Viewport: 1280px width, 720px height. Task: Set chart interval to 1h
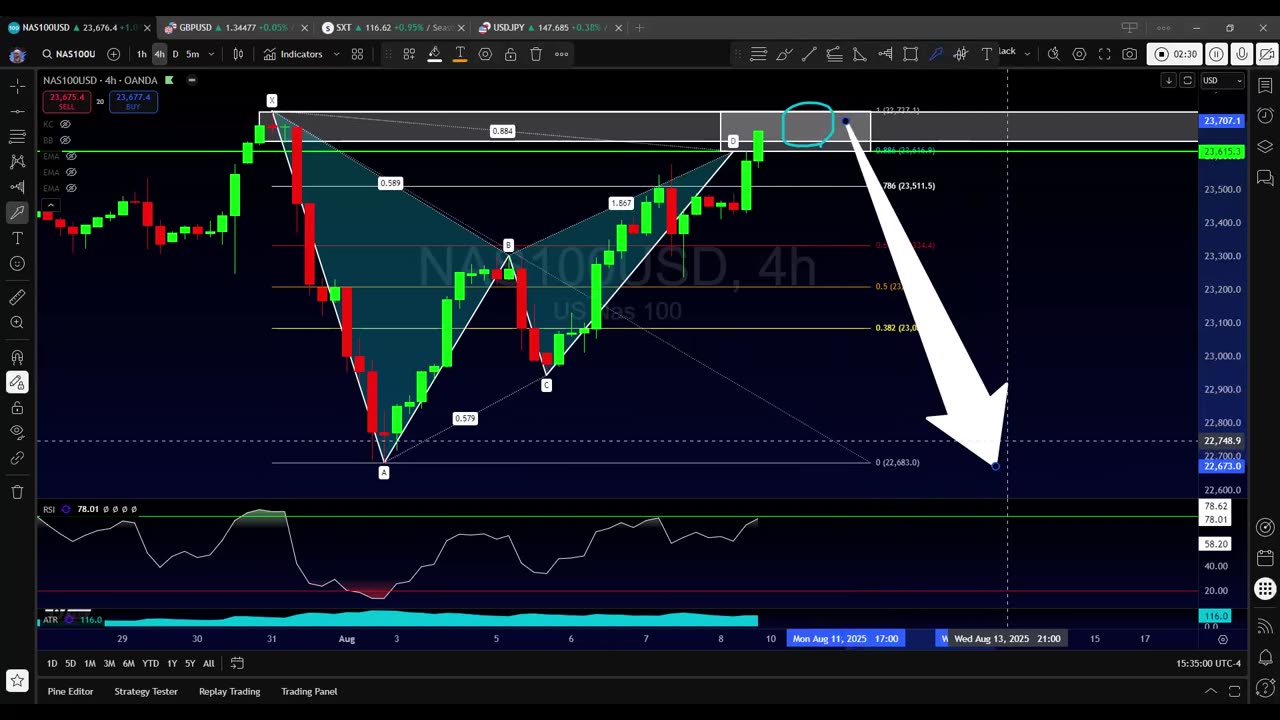pos(141,54)
